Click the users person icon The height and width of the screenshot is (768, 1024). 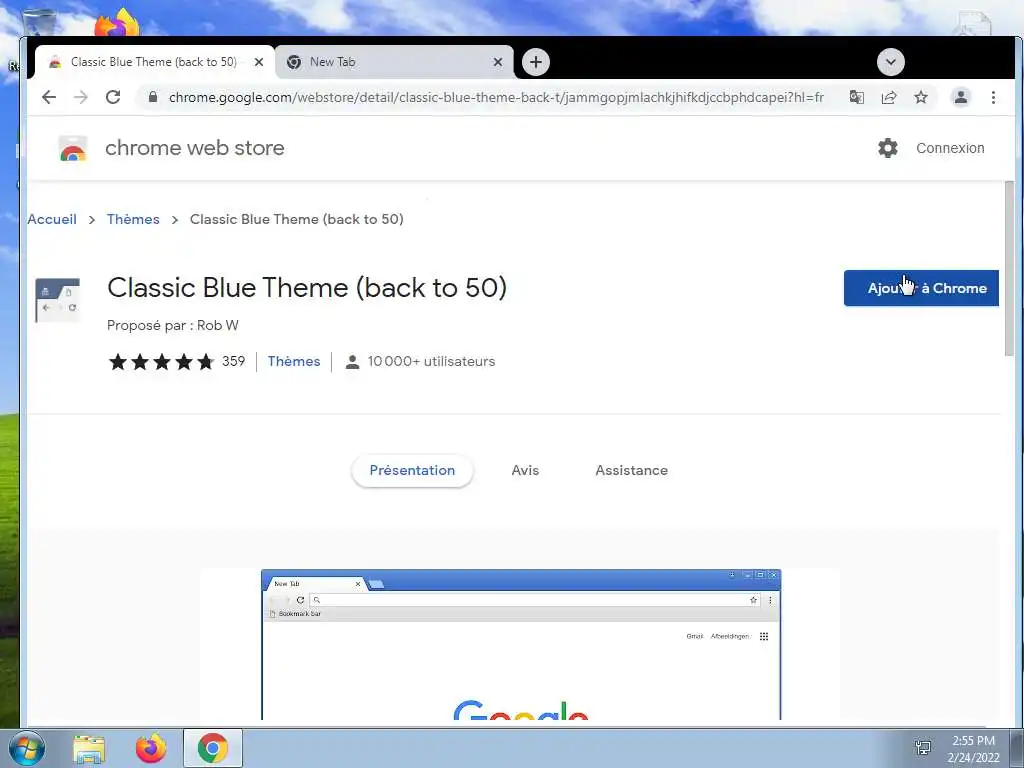pos(352,362)
